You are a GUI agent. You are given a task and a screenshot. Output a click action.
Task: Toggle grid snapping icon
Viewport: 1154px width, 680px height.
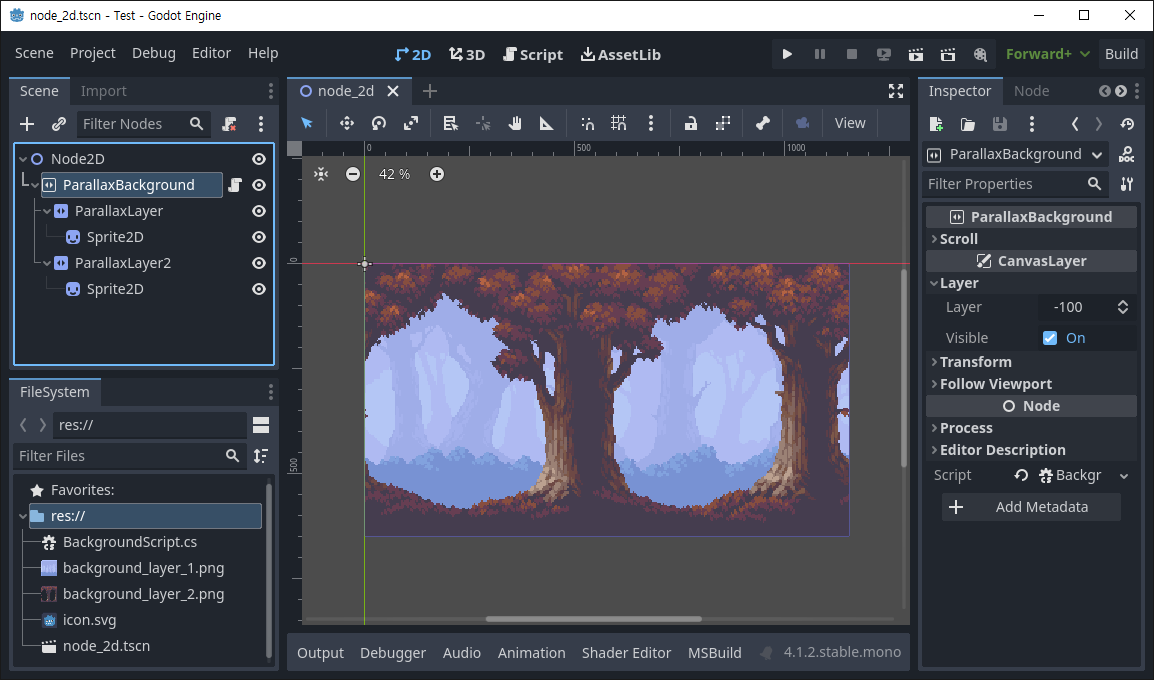click(618, 123)
